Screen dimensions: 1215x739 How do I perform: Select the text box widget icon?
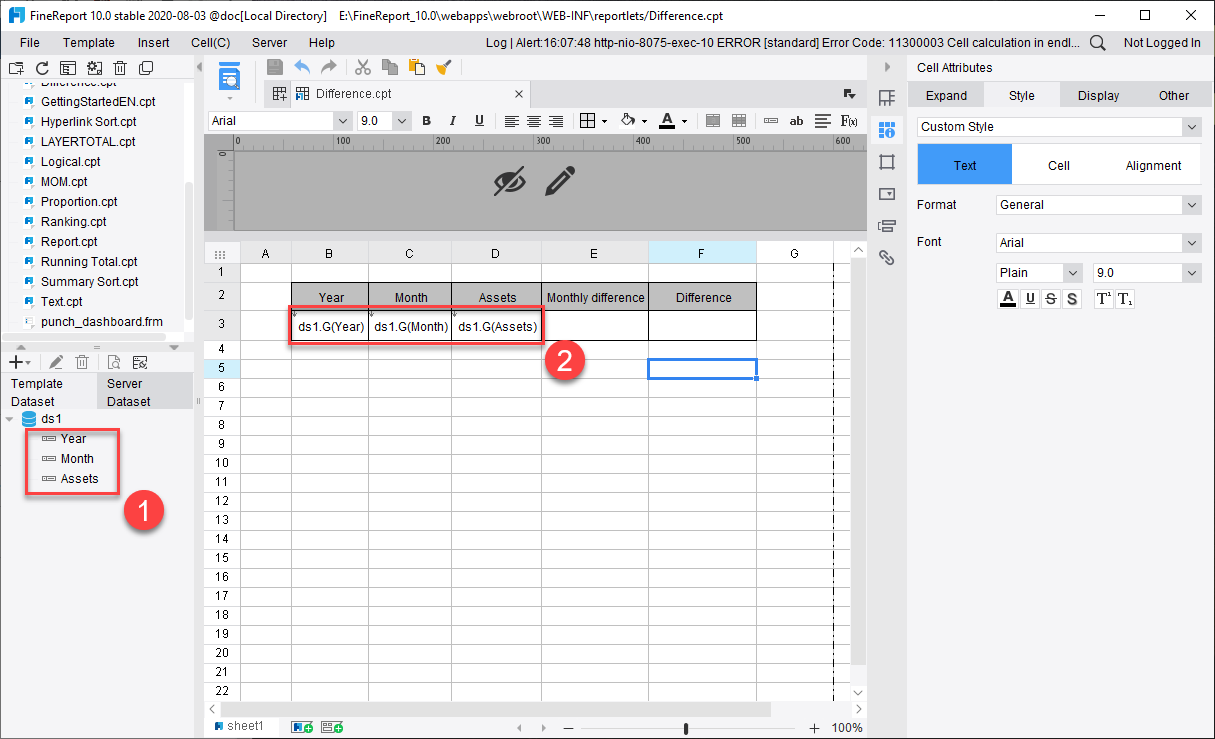pyautogui.click(x=795, y=120)
